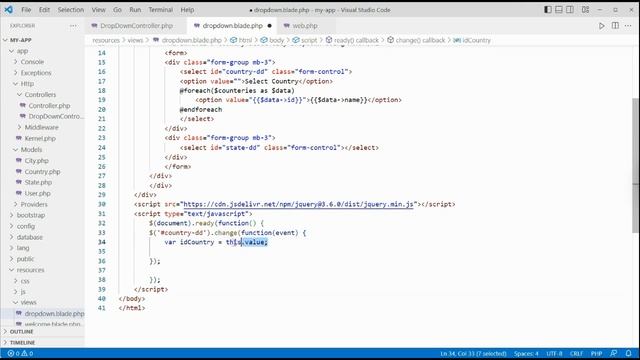
Task: Expand the database folder
Action: (42, 237)
